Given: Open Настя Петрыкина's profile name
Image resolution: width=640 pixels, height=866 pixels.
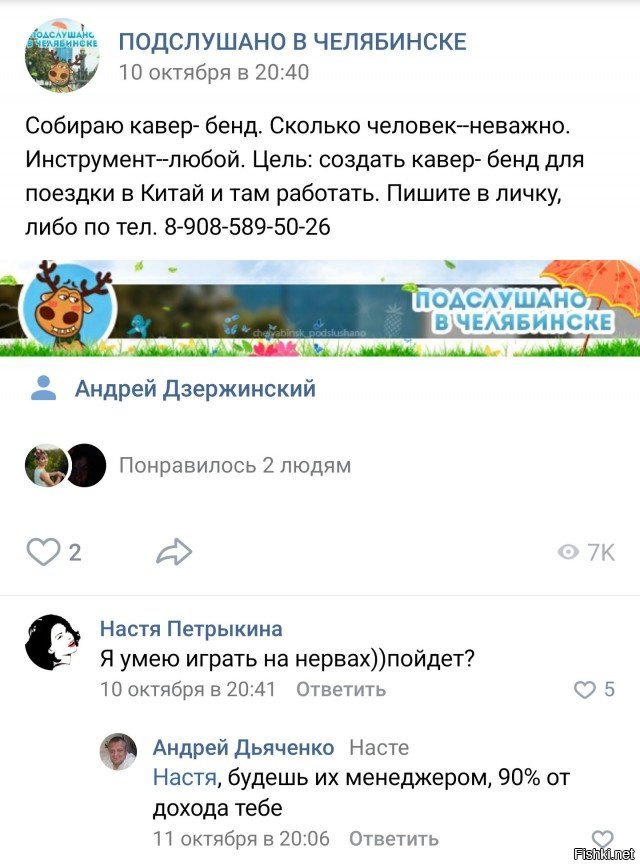Looking at the screenshot, I should (x=191, y=629).
